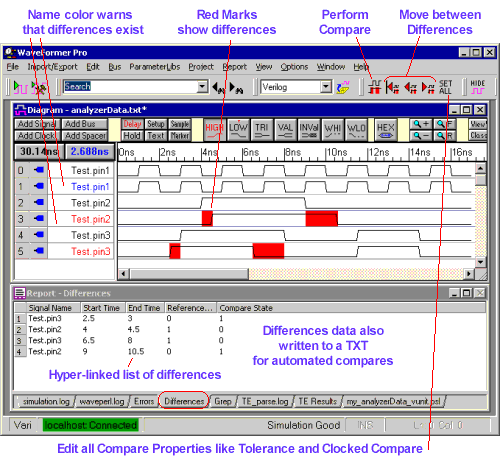Click the diagram horizontal scroll left arrow
Viewport: 500px width, 461px height.
pyautogui.click(x=123, y=274)
